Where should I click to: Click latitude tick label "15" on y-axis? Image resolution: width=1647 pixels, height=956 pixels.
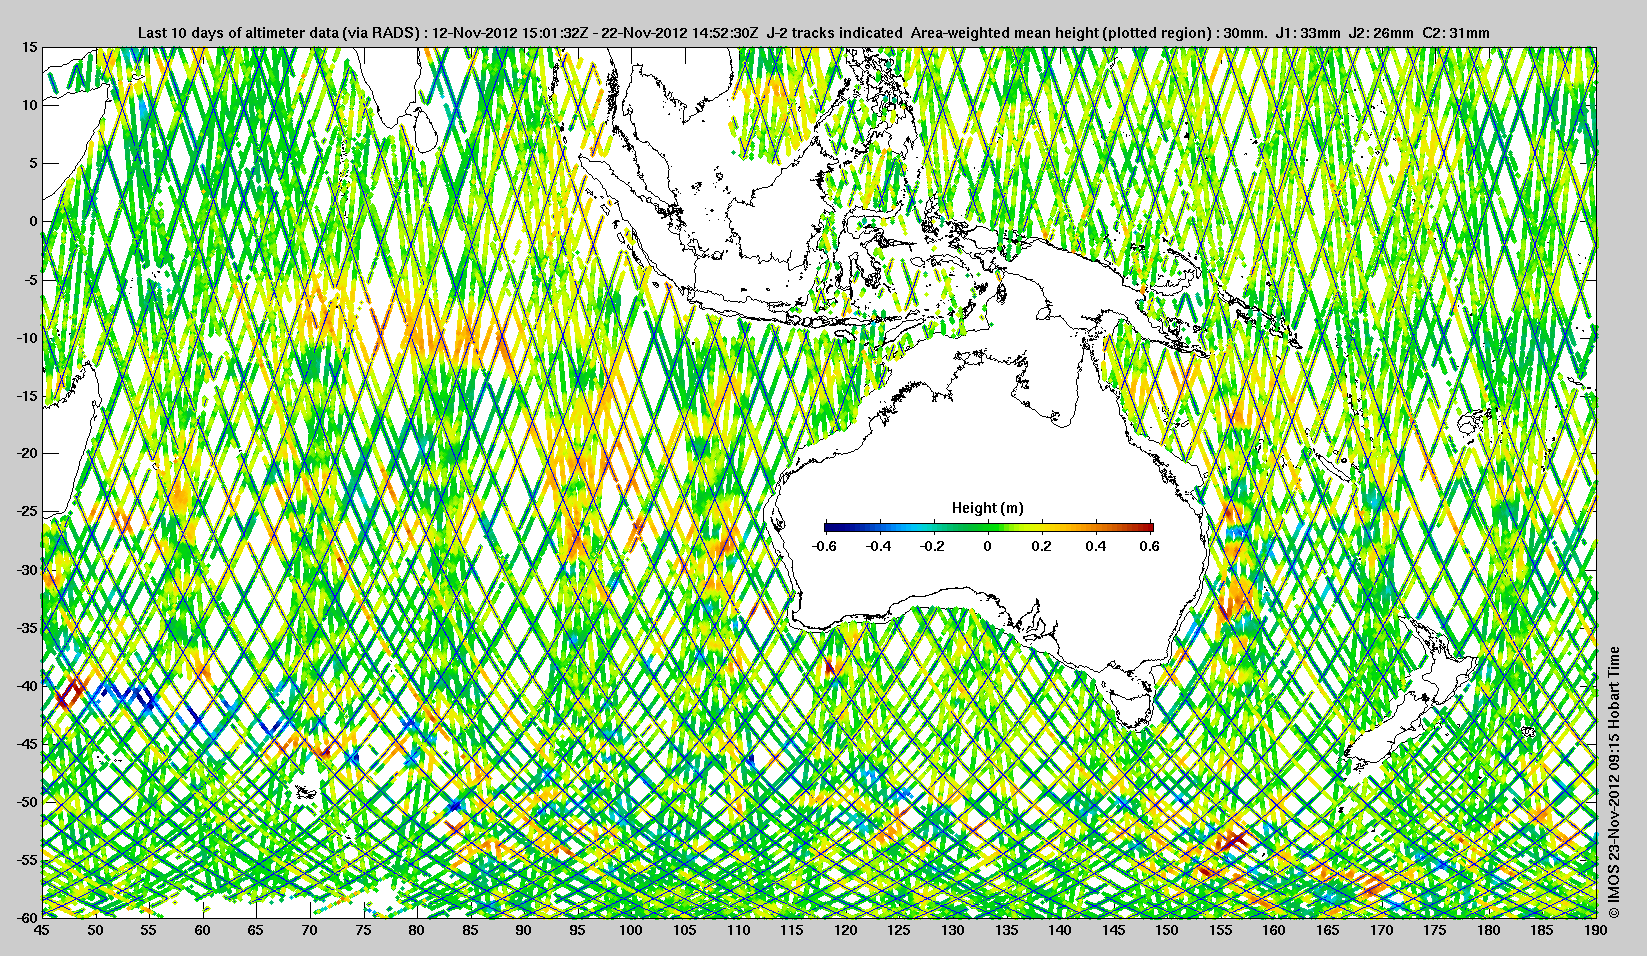[x=30, y=48]
